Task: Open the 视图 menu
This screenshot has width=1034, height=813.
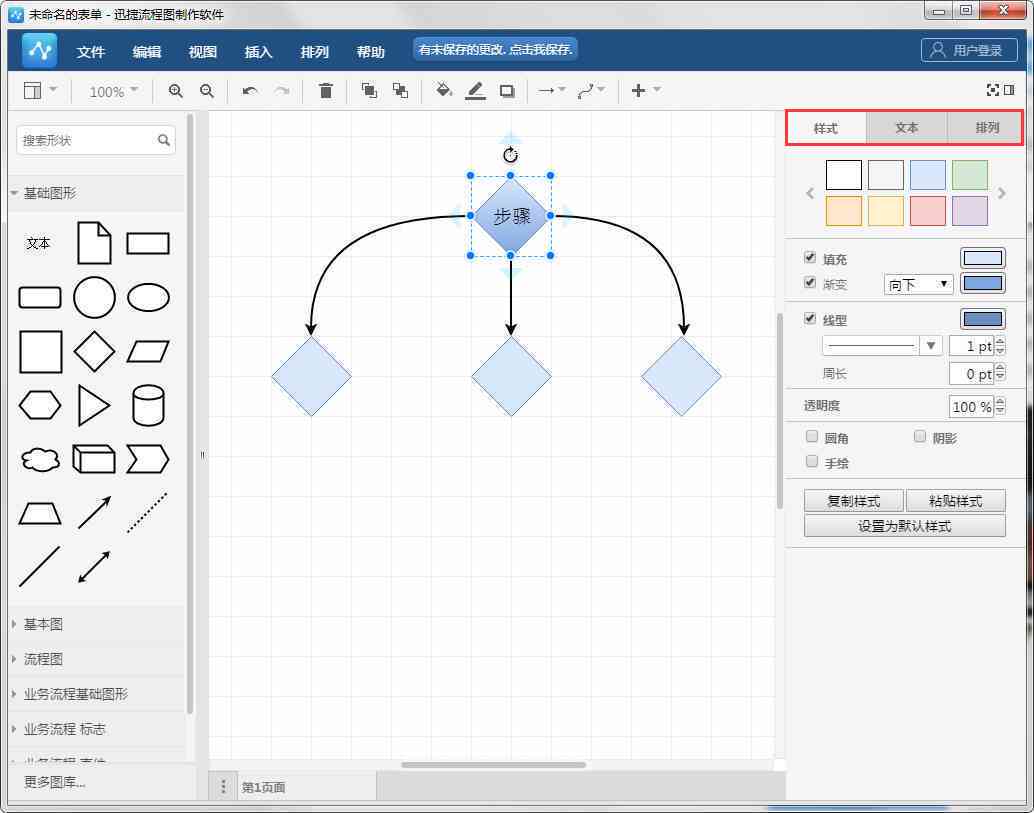Action: tap(202, 51)
